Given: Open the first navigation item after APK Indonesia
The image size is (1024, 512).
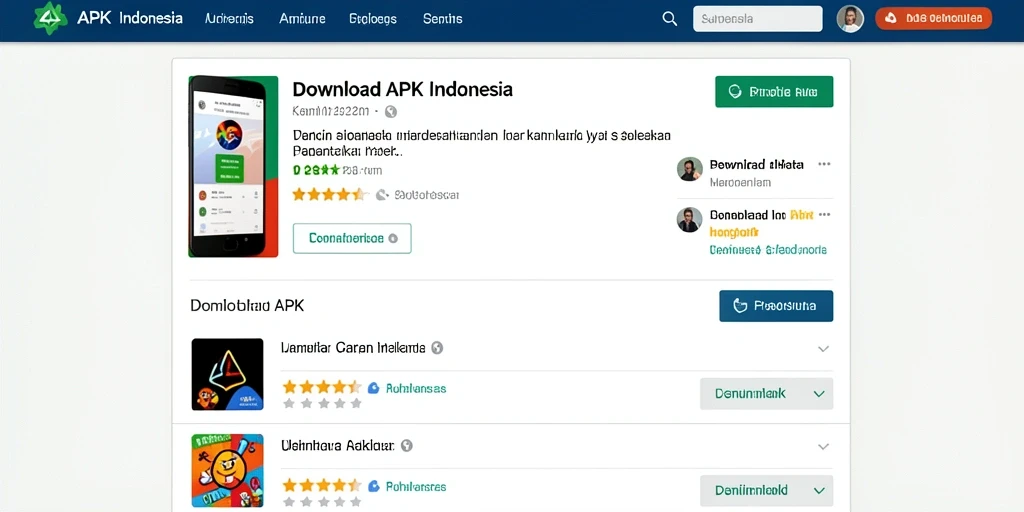Looking at the screenshot, I should (229, 19).
